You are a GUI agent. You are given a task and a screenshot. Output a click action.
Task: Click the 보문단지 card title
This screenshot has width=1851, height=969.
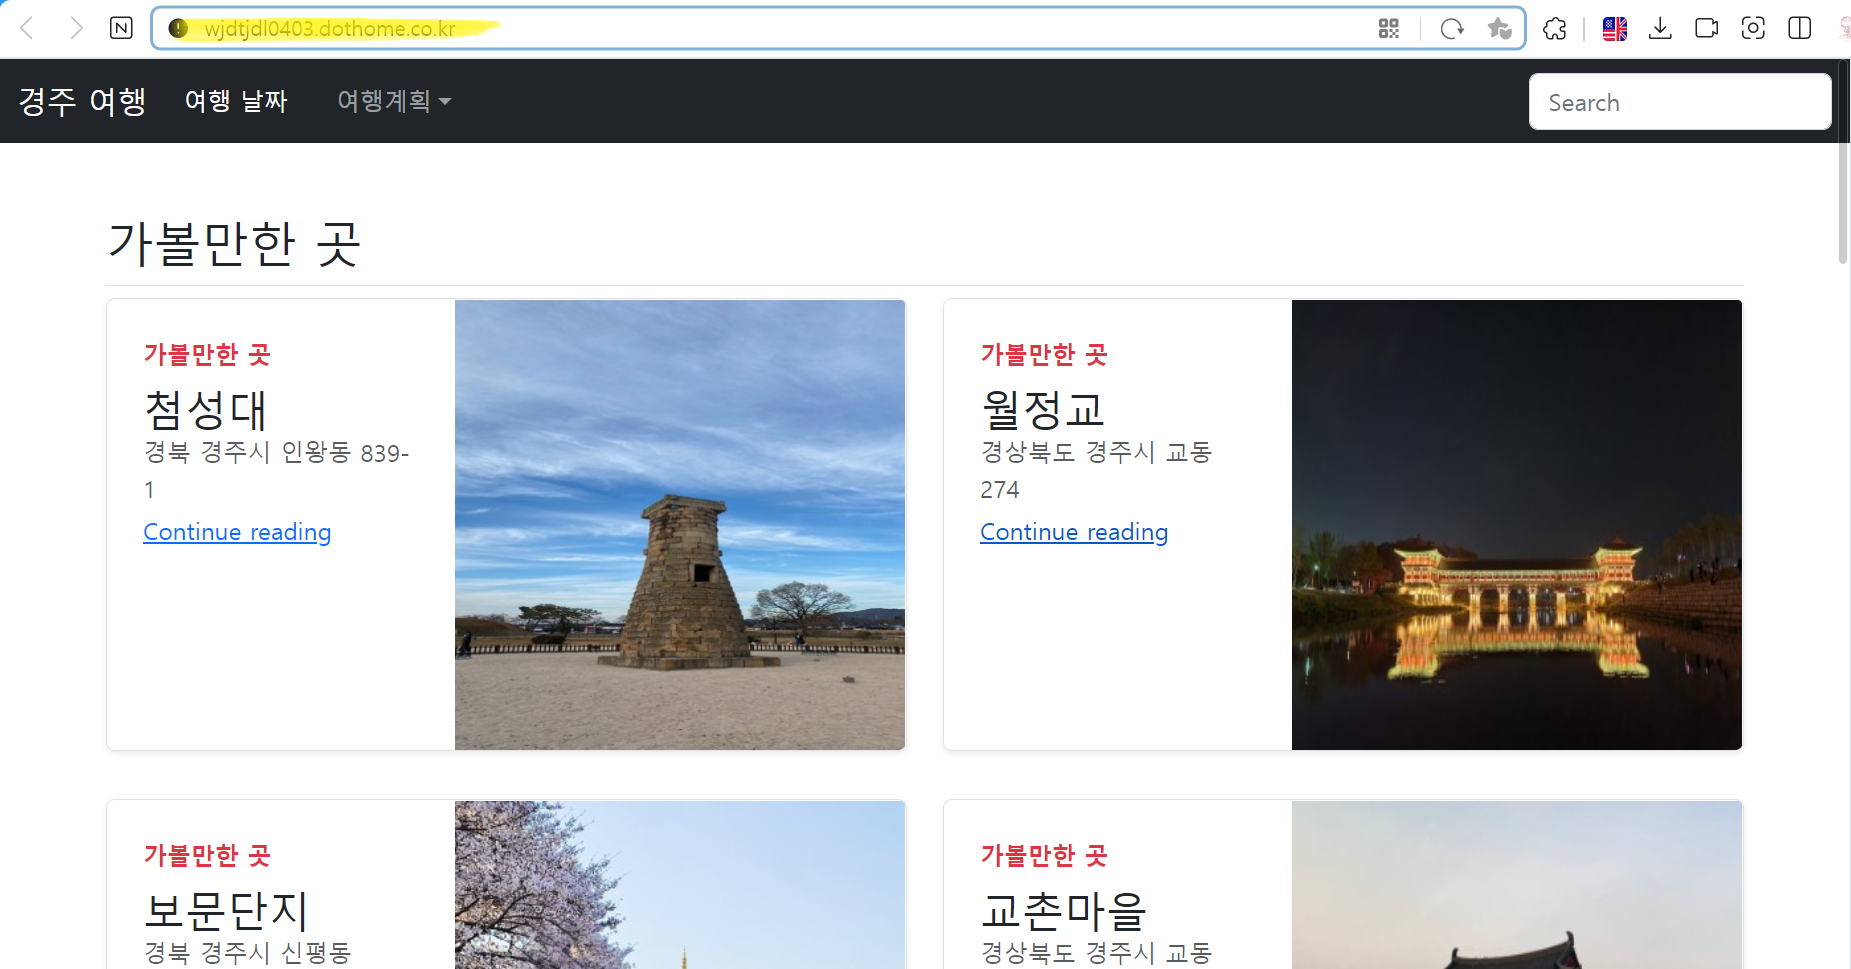tap(226, 911)
